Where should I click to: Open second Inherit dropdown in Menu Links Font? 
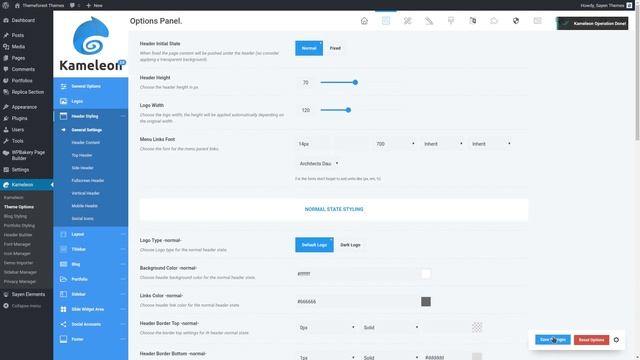(491, 144)
